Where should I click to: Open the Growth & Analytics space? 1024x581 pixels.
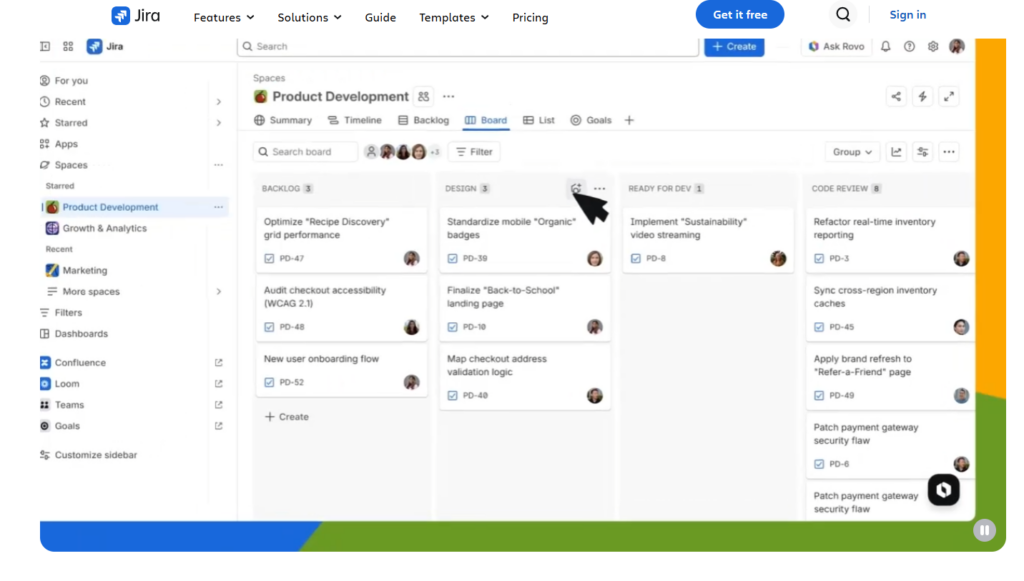pos(96,228)
